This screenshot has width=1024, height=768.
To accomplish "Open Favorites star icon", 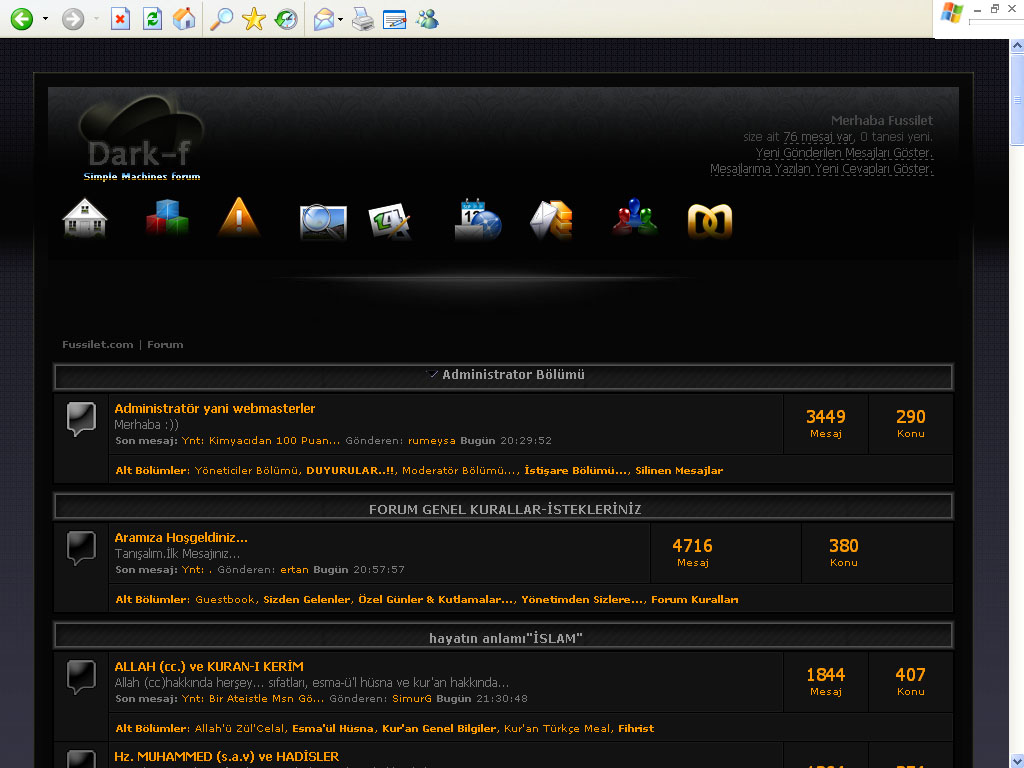I will (x=253, y=18).
